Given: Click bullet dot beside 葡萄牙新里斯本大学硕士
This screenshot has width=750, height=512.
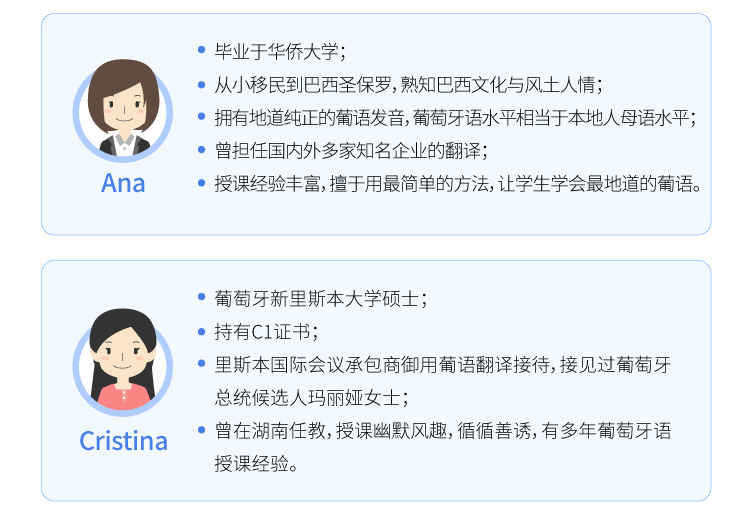Looking at the screenshot, I should (201, 298).
